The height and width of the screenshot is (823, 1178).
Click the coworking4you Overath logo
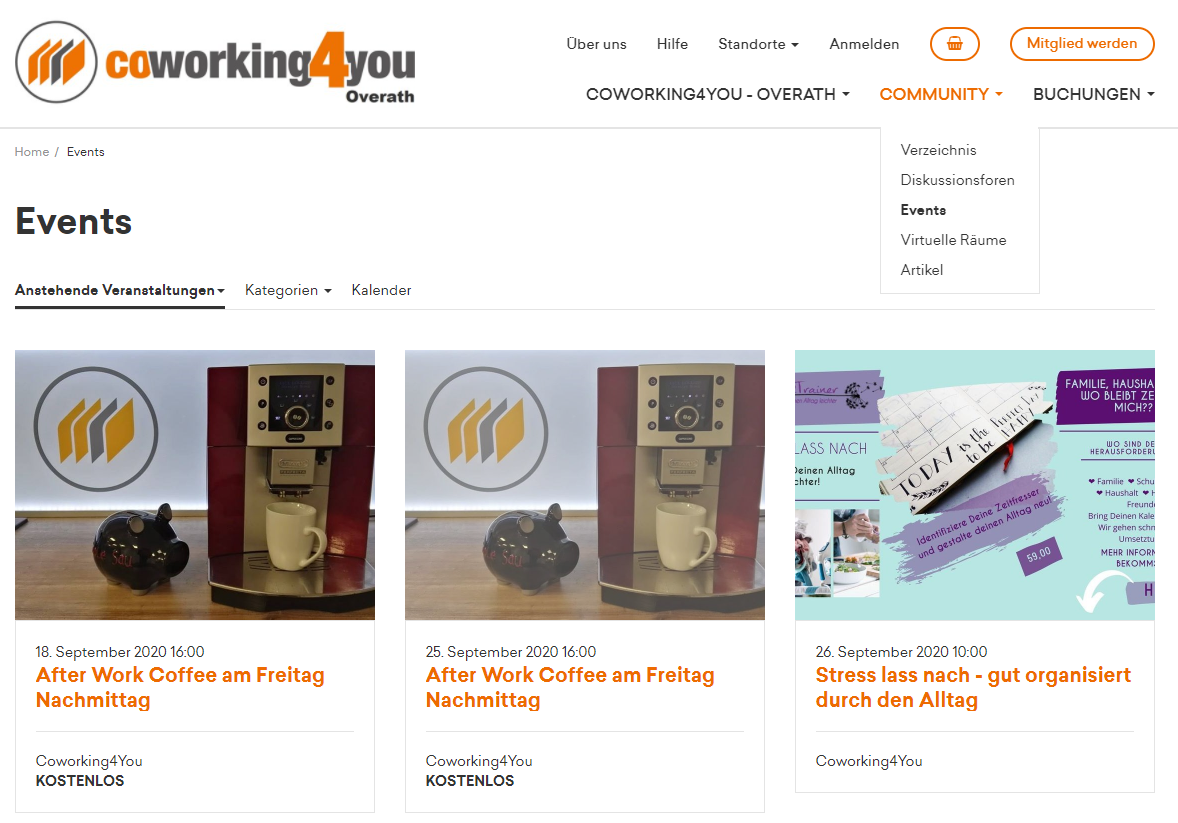[x=215, y=63]
